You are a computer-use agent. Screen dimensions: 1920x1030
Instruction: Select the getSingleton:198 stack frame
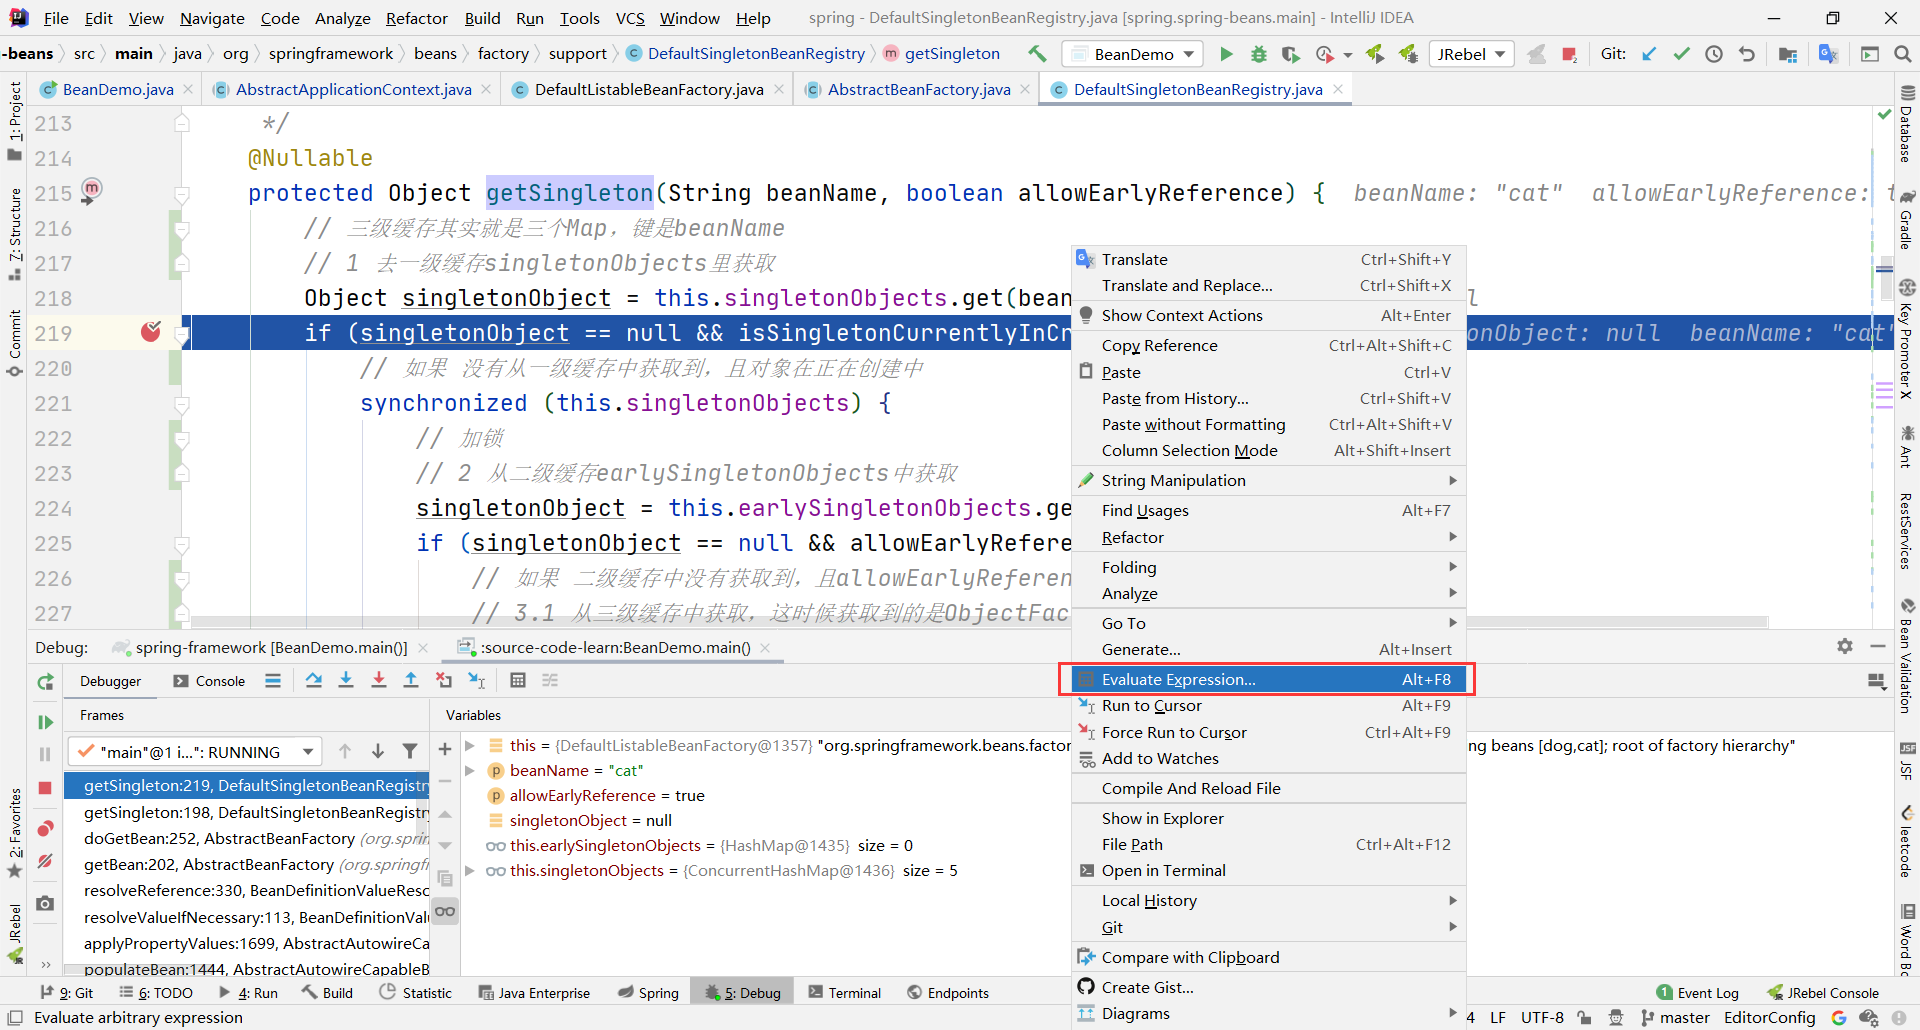click(x=247, y=812)
